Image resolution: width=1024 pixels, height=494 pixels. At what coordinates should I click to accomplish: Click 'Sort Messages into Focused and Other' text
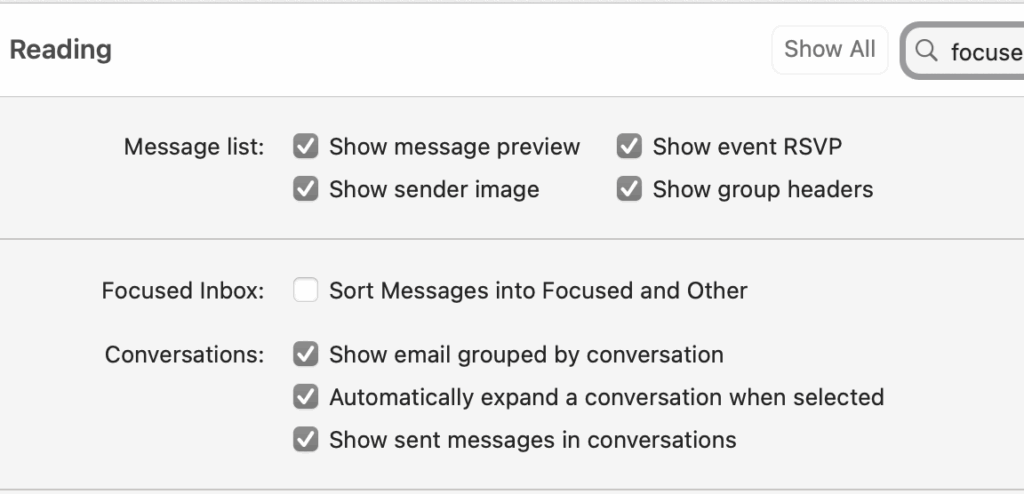[538, 290]
